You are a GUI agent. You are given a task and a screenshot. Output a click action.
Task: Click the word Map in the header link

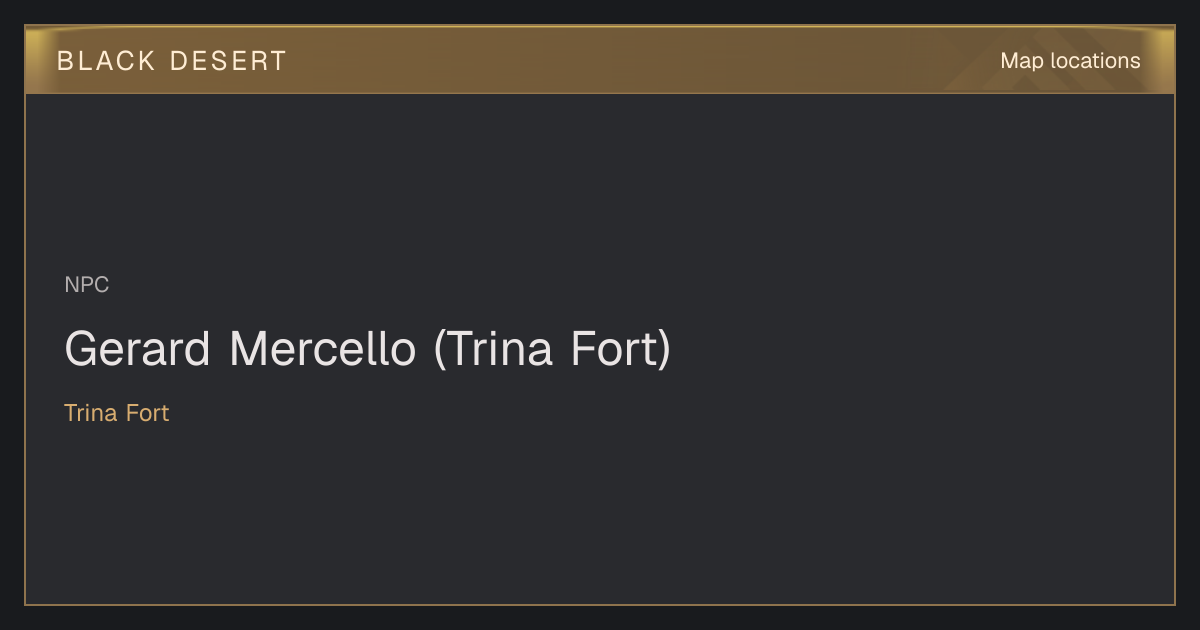pos(1022,61)
